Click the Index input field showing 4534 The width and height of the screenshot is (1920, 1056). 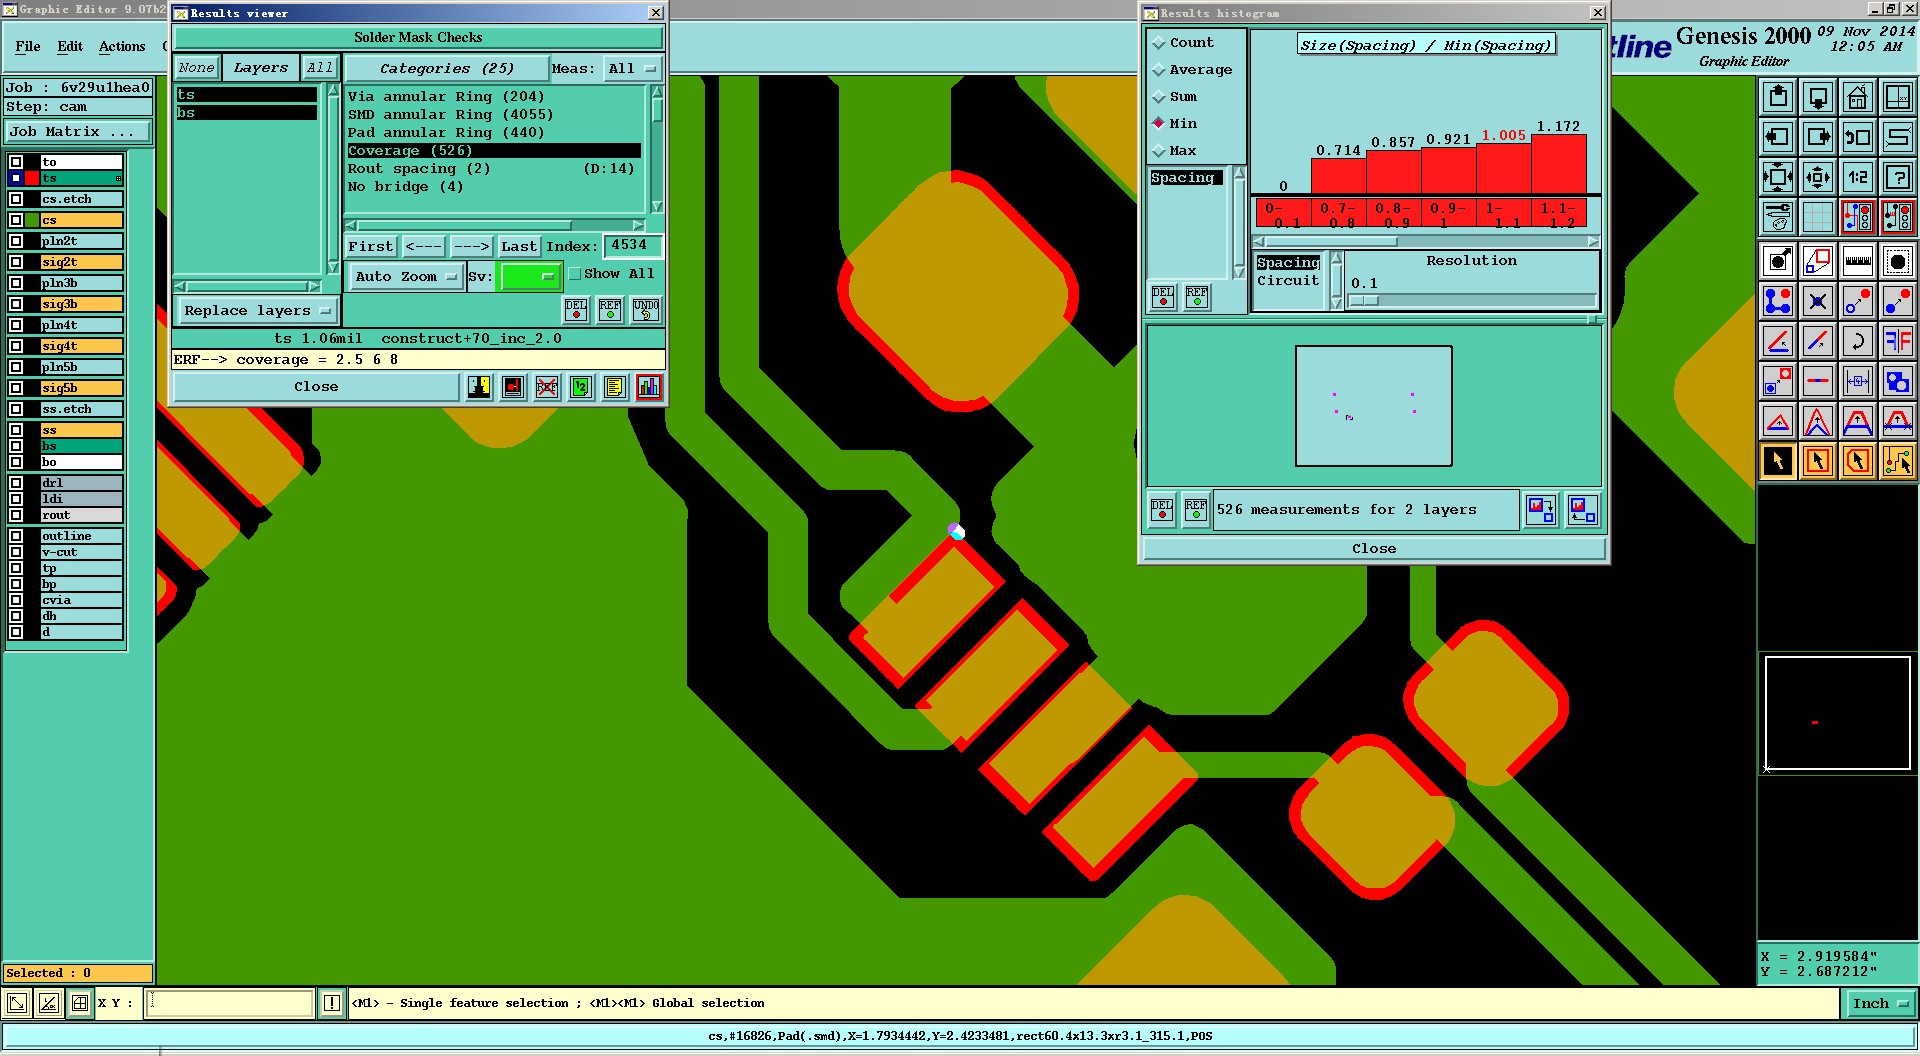point(631,246)
